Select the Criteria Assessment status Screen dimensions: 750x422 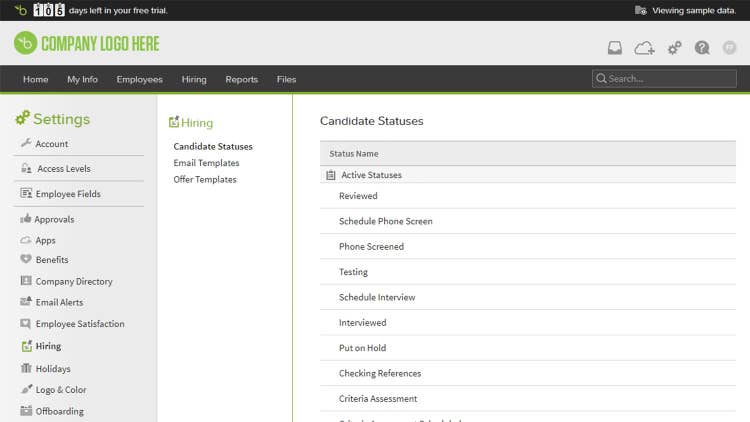coord(528,399)
